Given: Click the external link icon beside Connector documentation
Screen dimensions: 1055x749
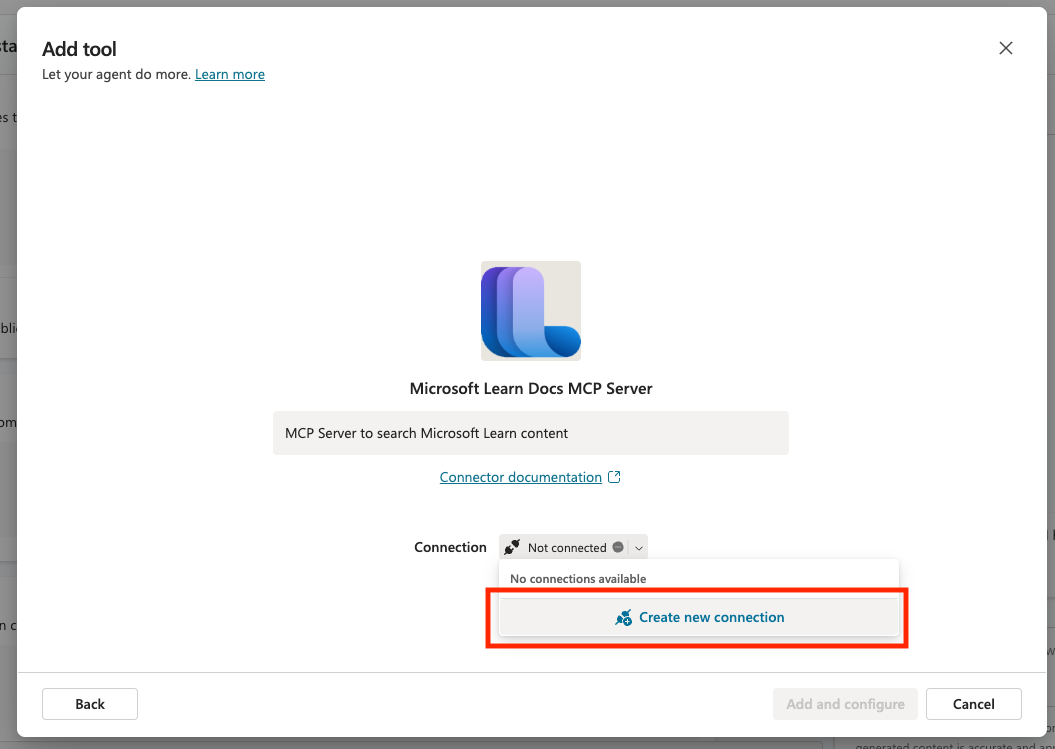Looking at the screenshot, I should [x=614, y=477].
